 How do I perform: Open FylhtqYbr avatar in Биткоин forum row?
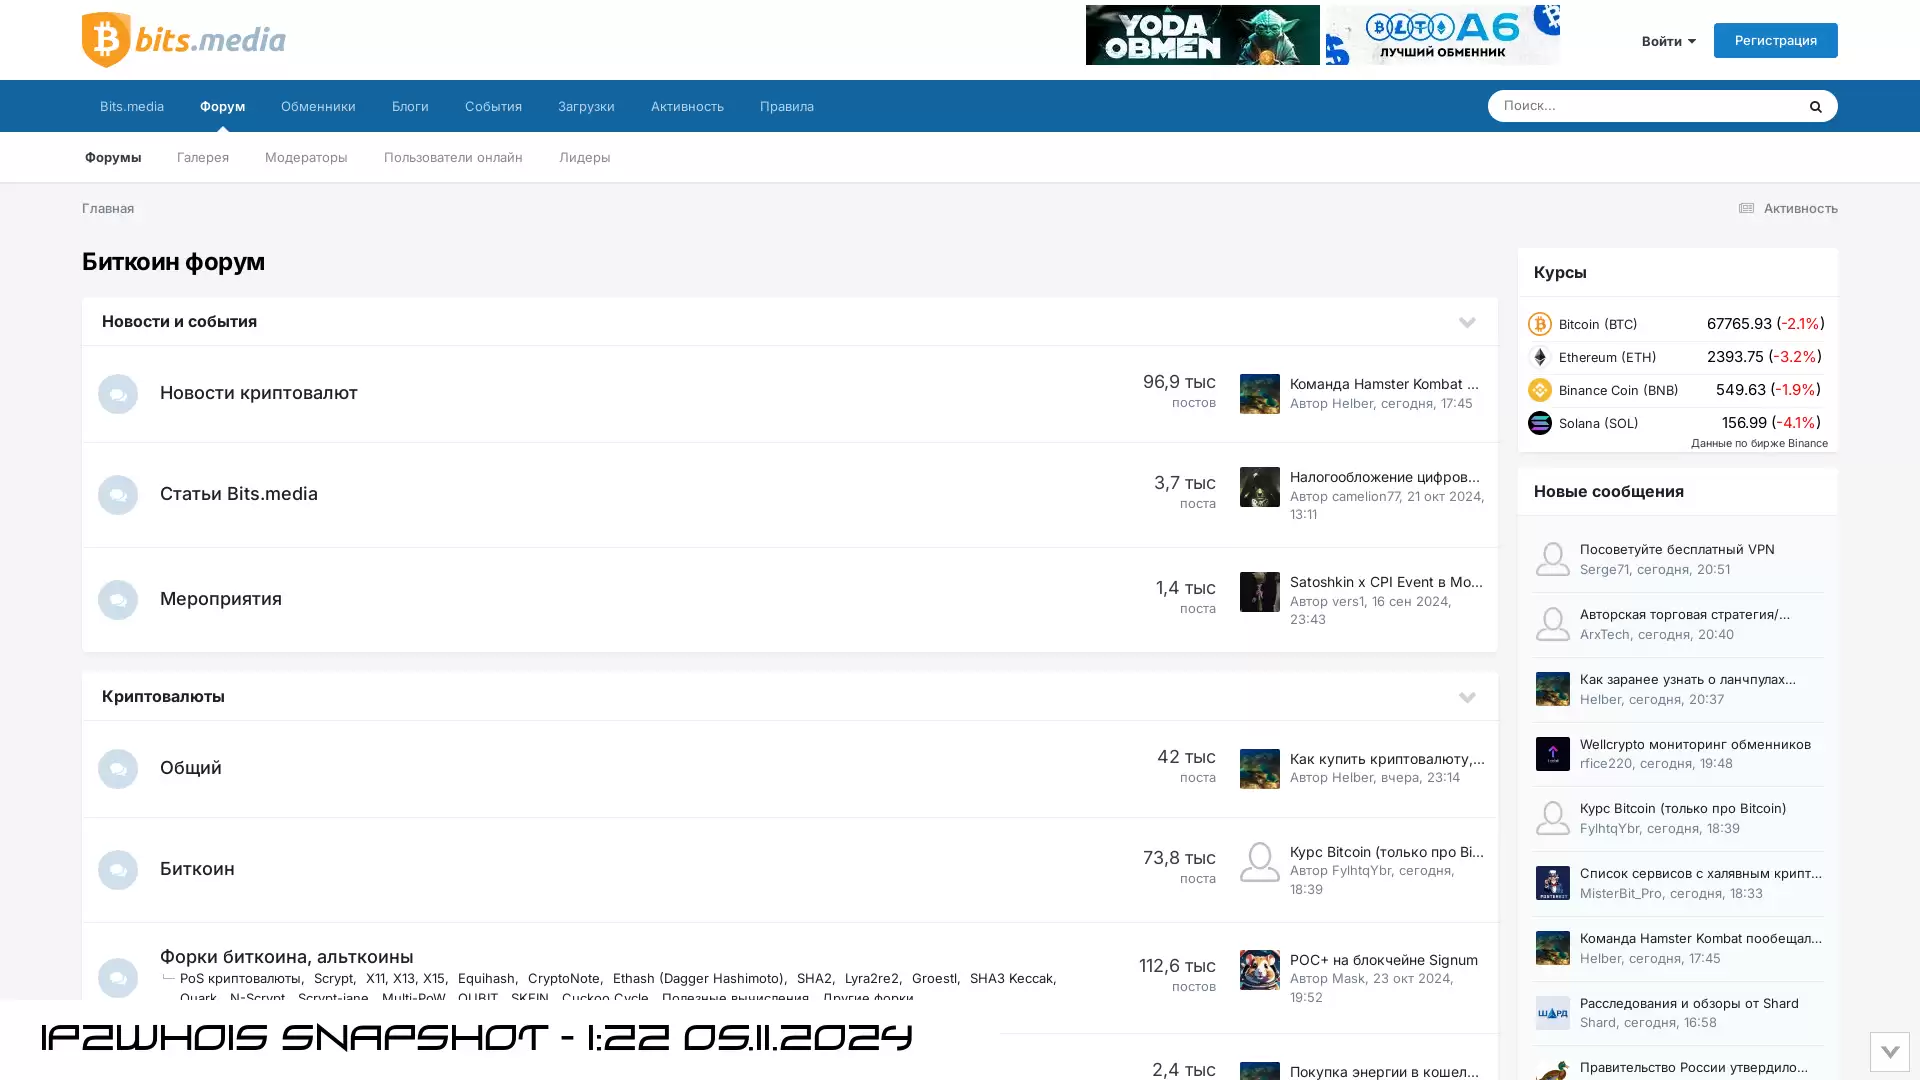coord(1259,862)
